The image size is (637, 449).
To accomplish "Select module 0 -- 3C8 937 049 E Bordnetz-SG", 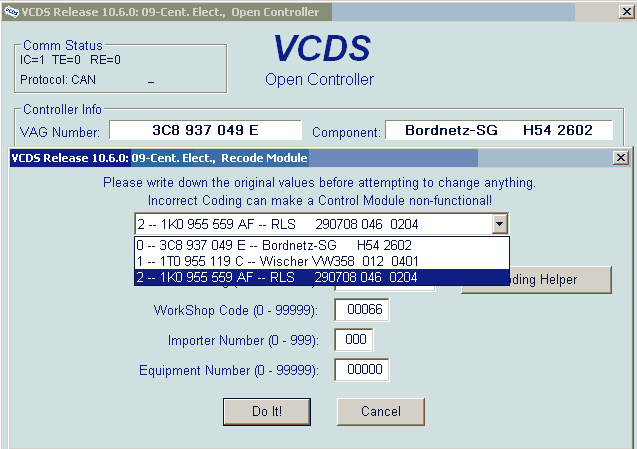I will click(x=322, y=245).
